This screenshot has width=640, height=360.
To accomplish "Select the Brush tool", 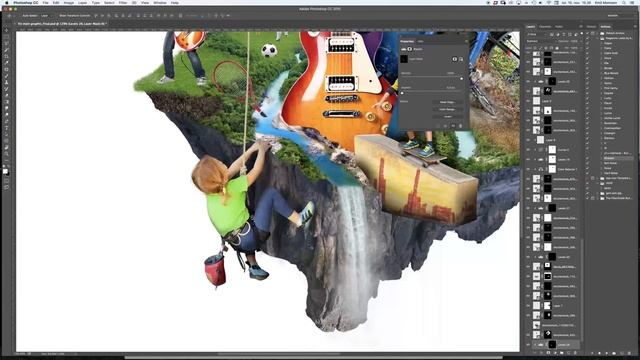I will 6,76.
